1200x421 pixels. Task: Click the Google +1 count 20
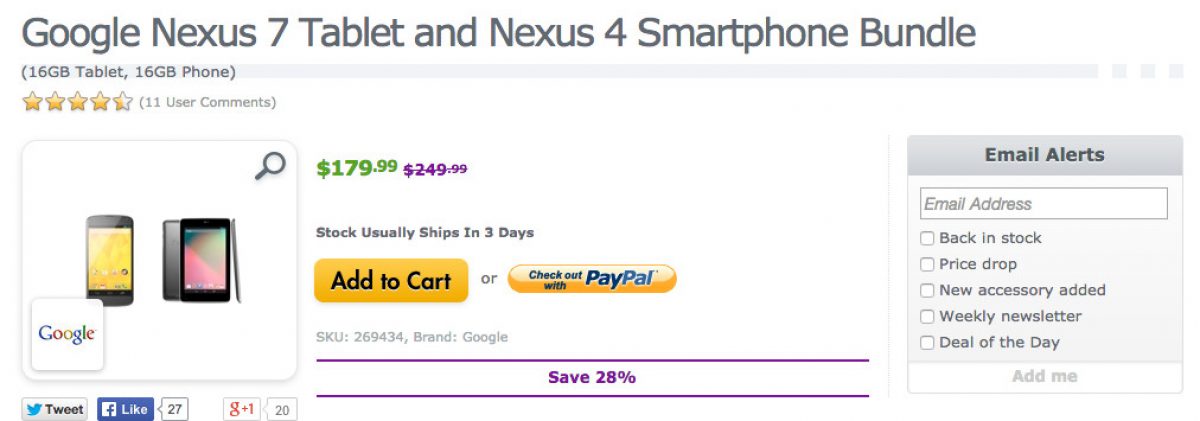(282, 410)
